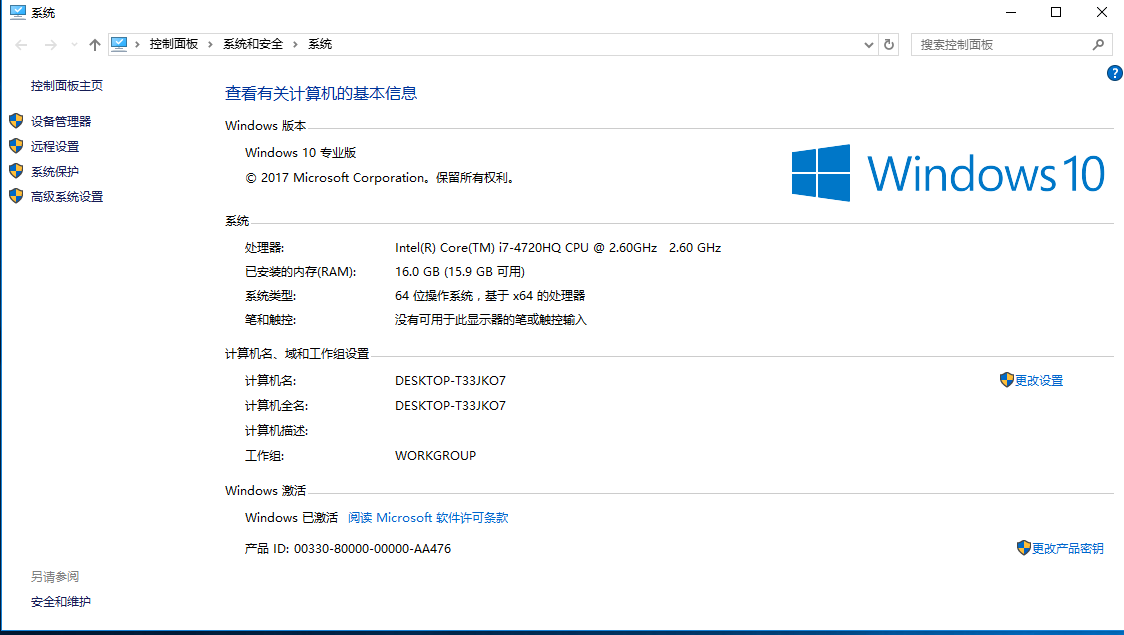Click the shield icon beside 系统保护

[16, 171]
